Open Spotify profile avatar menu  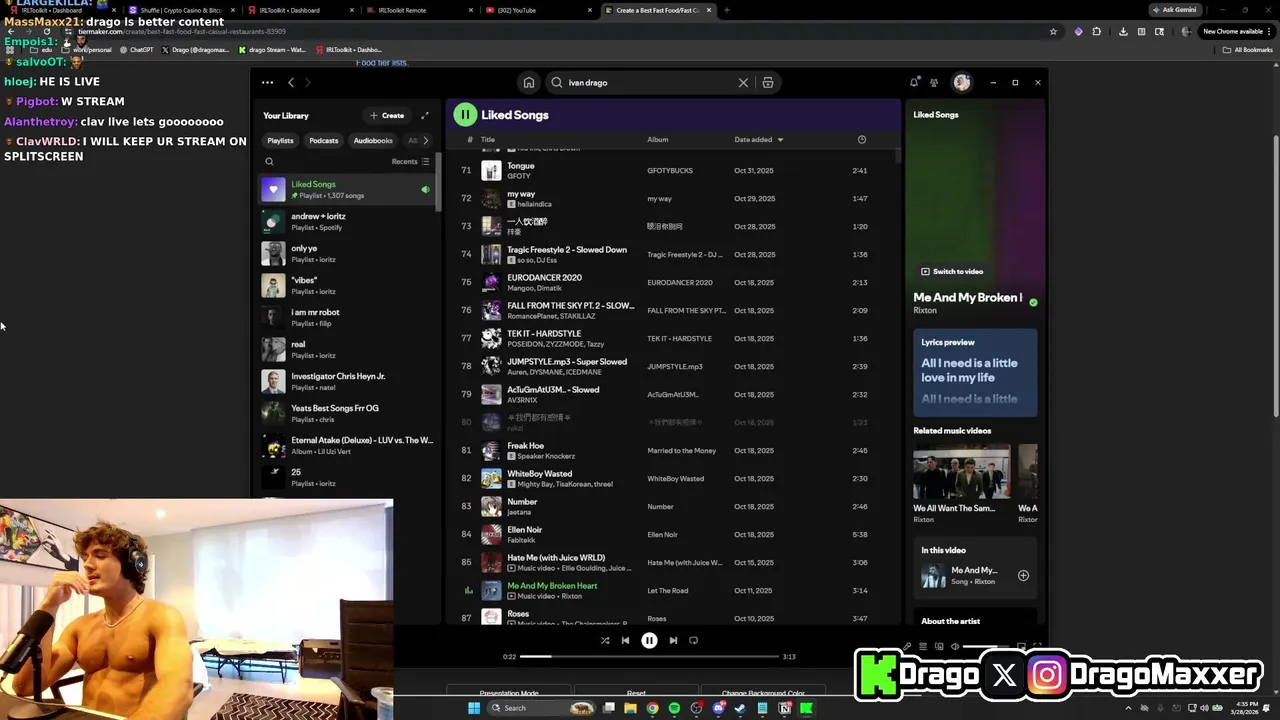[x=962, y=83]
